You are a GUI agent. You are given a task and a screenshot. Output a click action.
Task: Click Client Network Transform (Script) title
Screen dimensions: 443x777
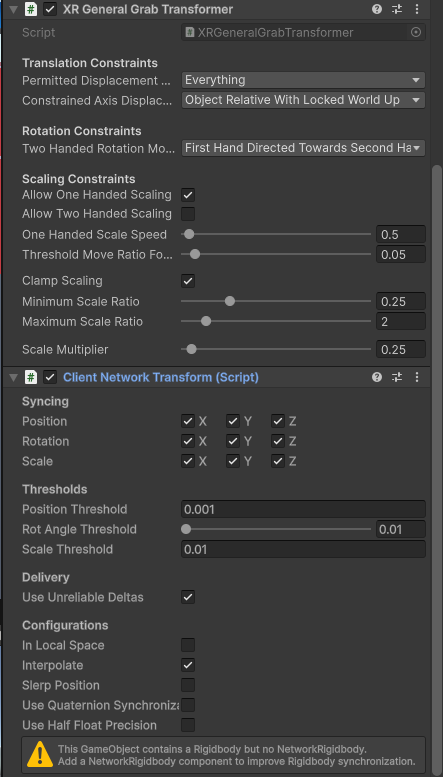[x=161, y=378]
